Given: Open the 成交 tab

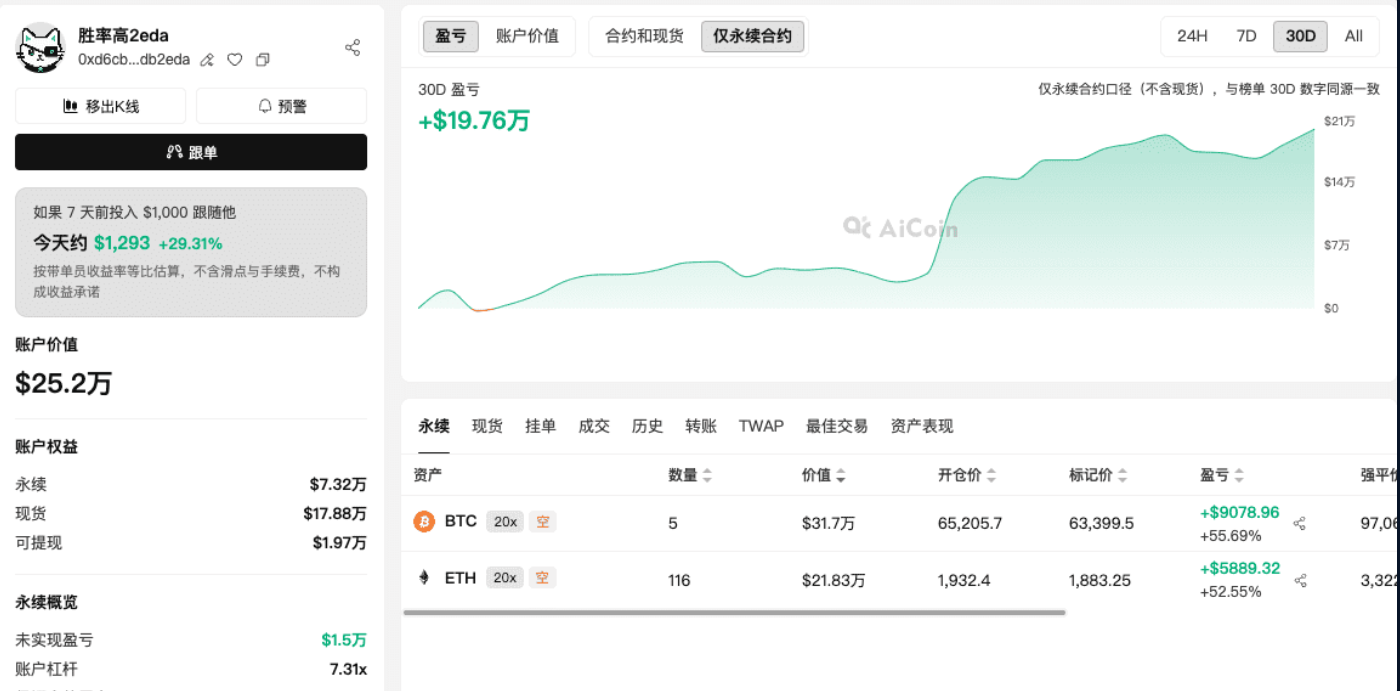Looking at the screenshot, I should tap(594, 426).
